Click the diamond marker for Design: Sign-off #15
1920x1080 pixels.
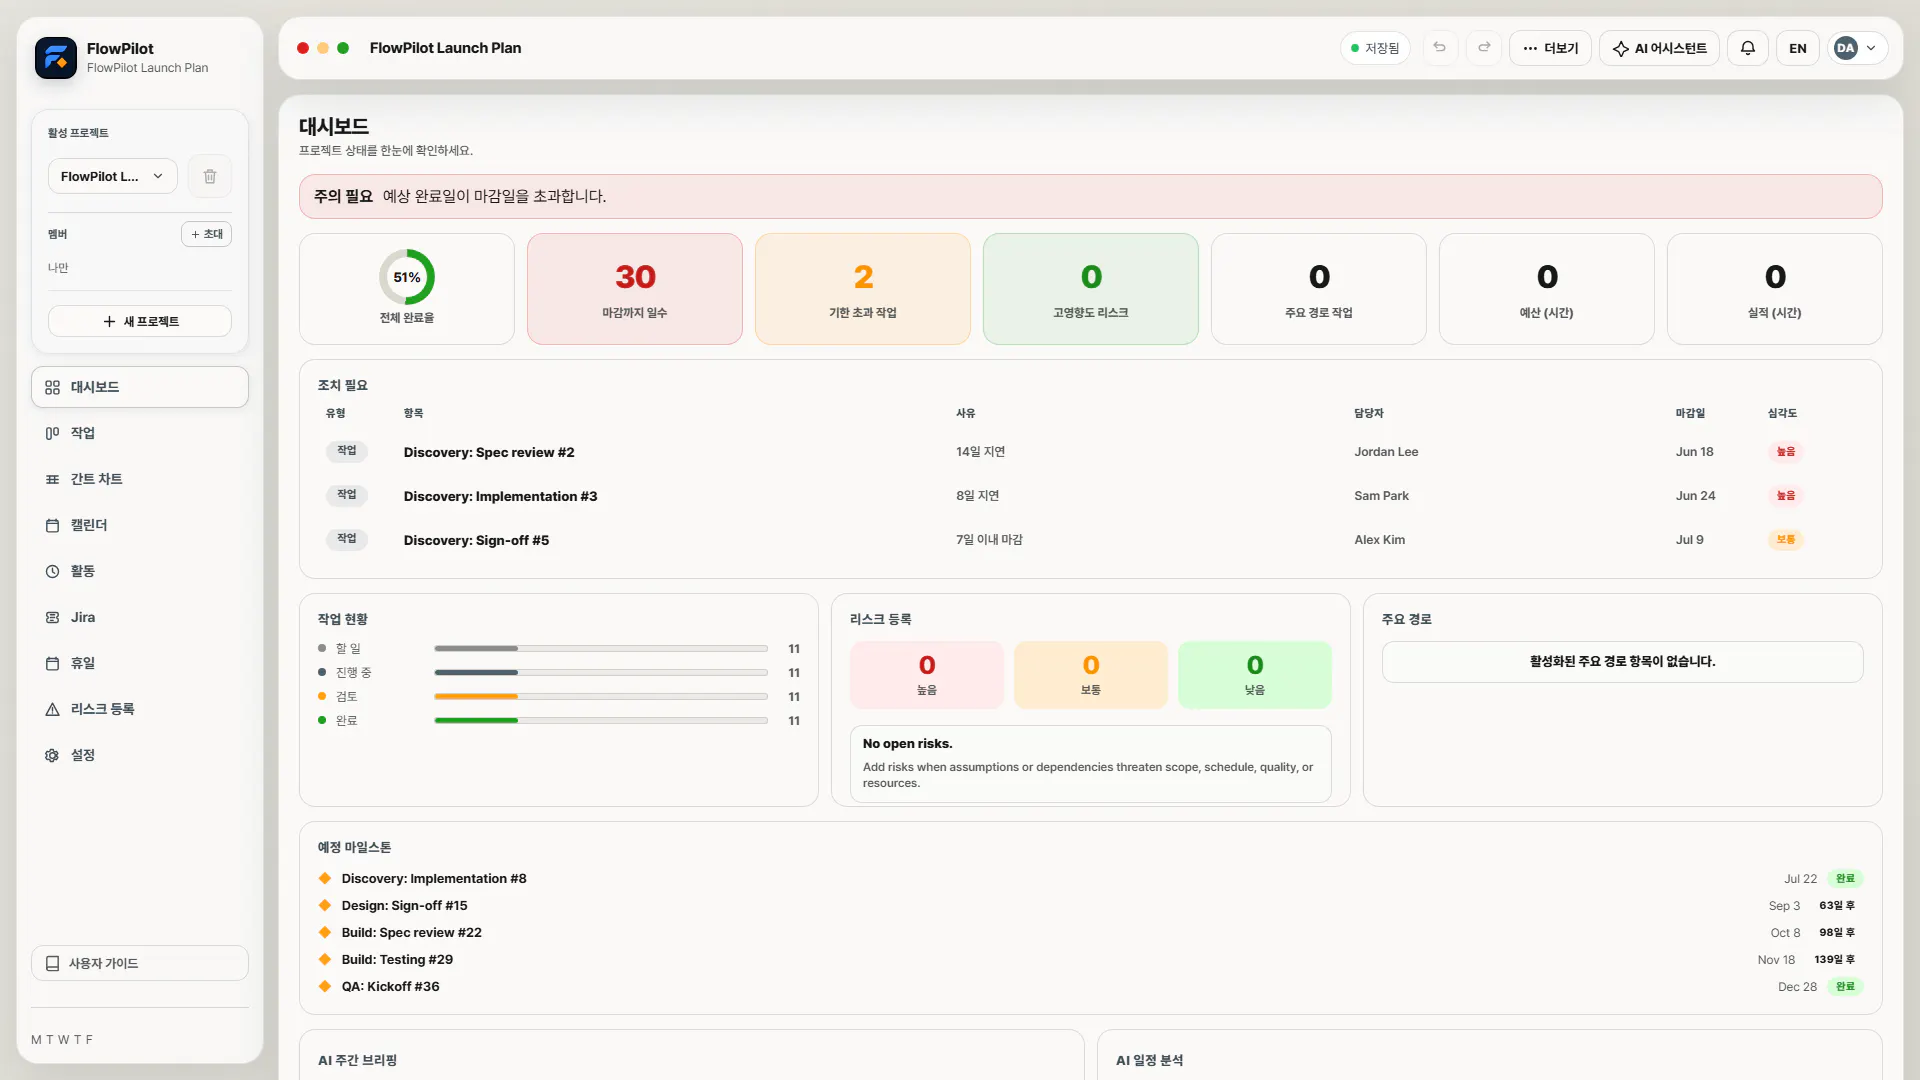[325, 905]
